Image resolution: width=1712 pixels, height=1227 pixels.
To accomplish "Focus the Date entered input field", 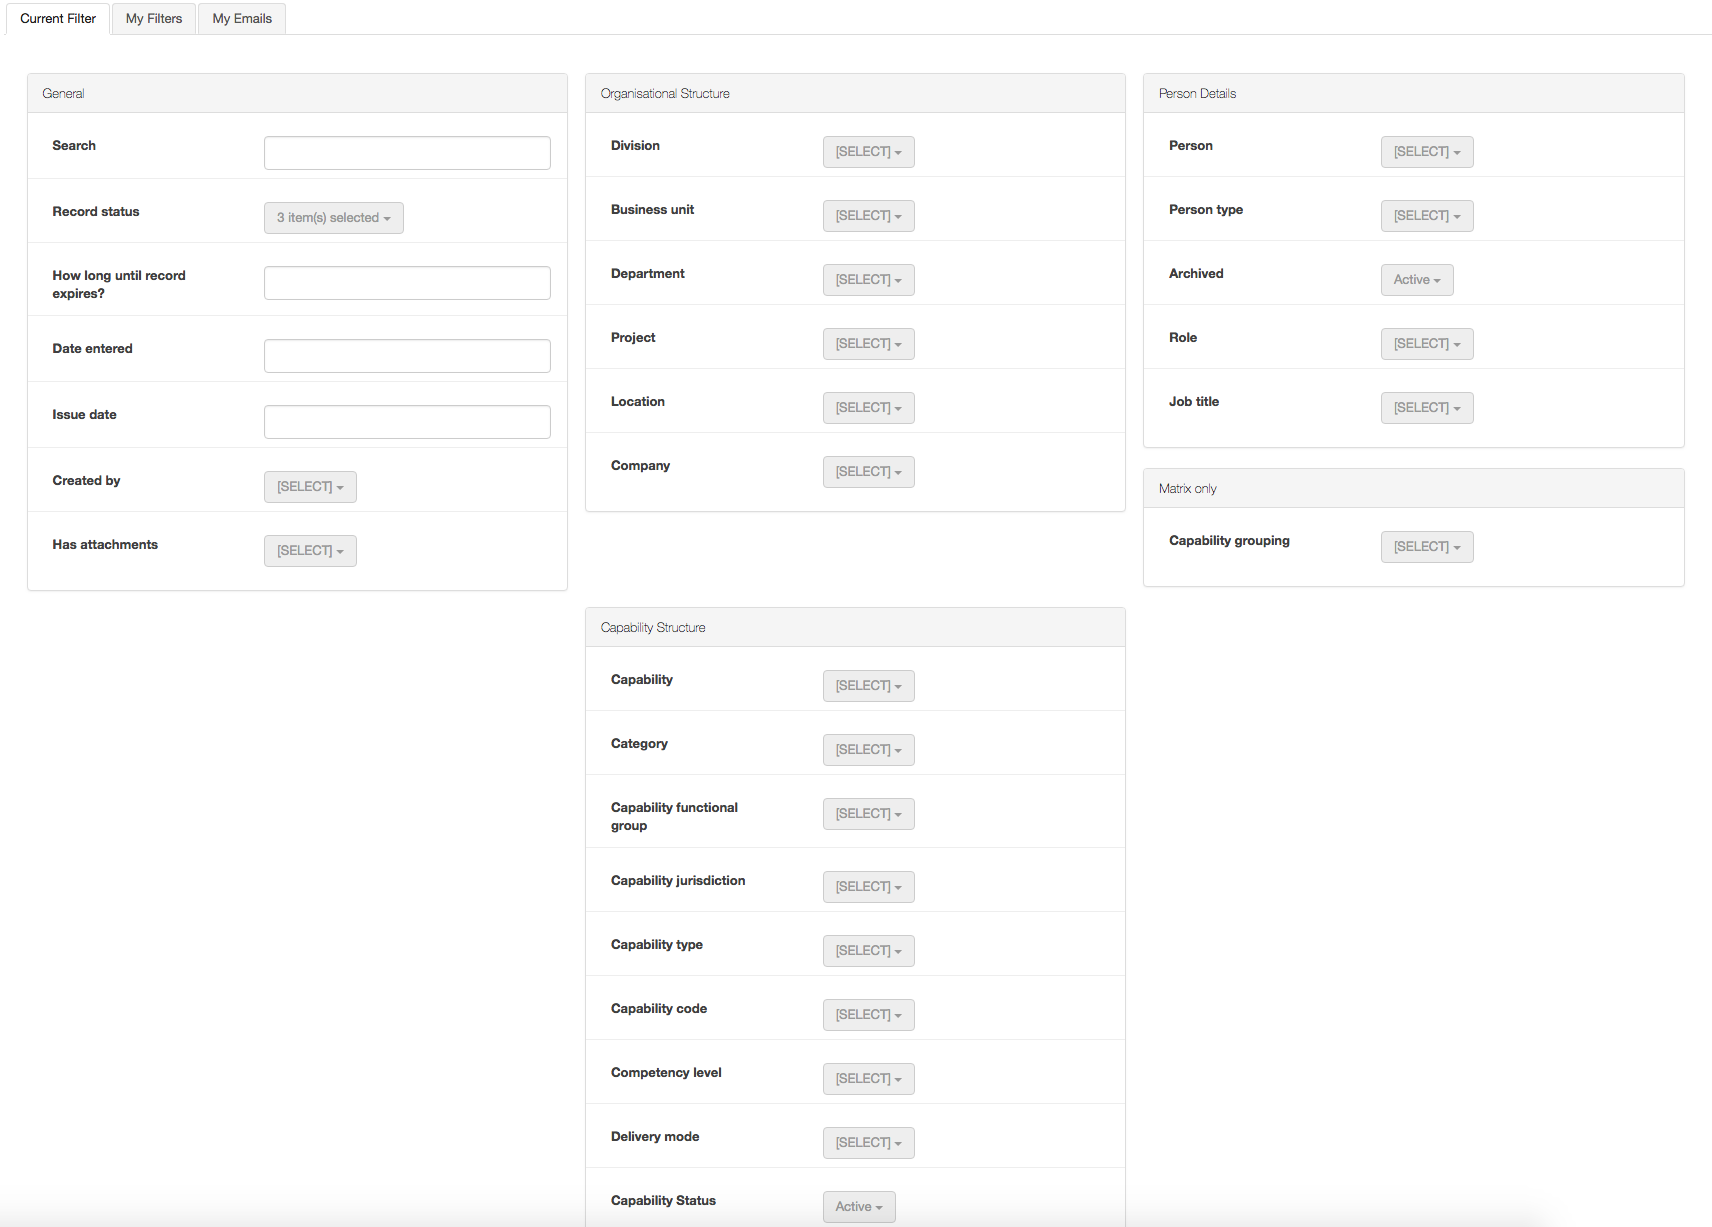I will [x=407, y=356].
